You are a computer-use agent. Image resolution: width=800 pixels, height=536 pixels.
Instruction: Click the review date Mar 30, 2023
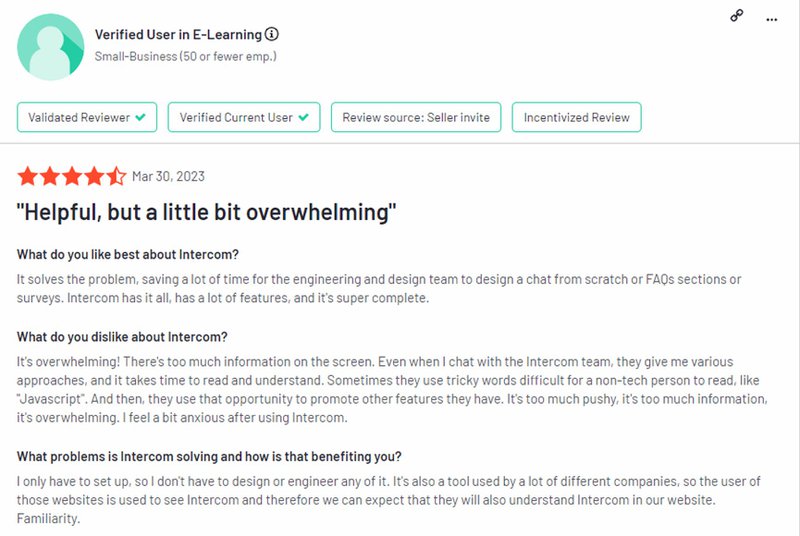tap(168, 177)
